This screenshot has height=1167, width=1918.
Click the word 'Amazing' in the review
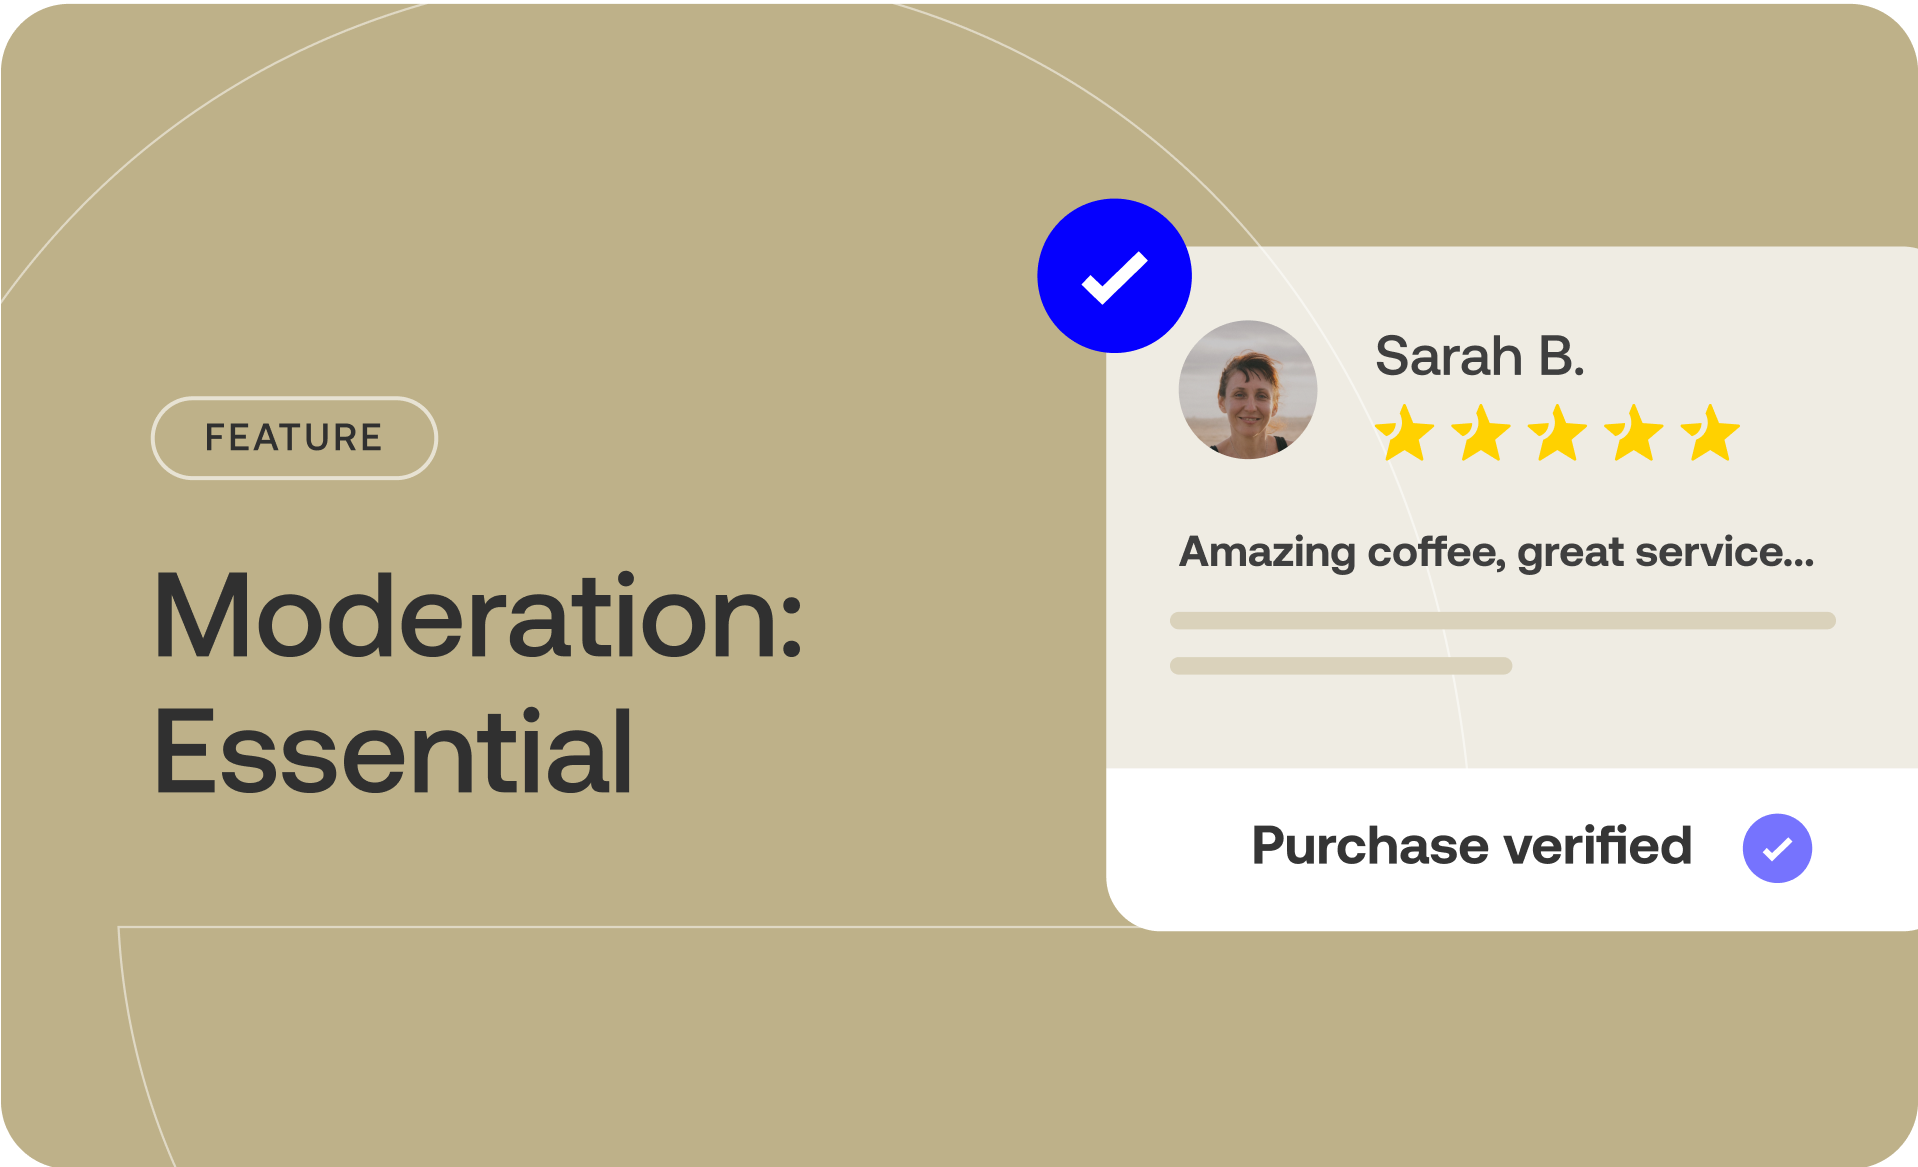tap(1267, 552)
